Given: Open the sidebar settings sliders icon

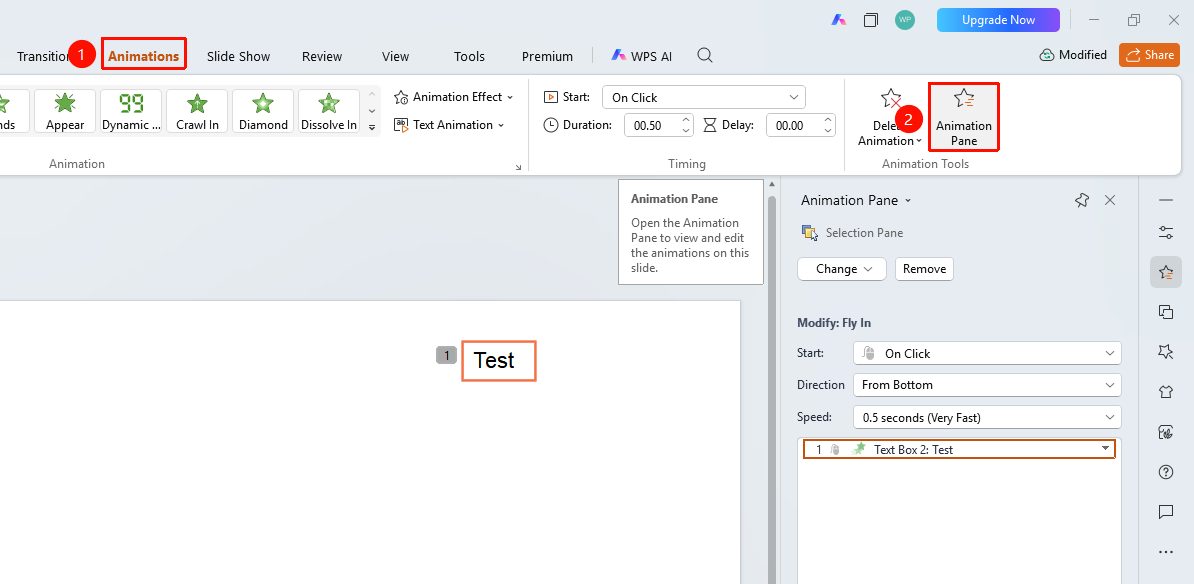Looking at the screenshot, I should pyautogui.click(x=1165, y=232).
